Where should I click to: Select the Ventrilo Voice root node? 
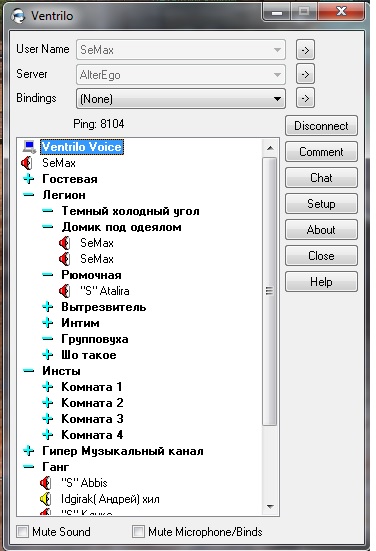point(82,147)
